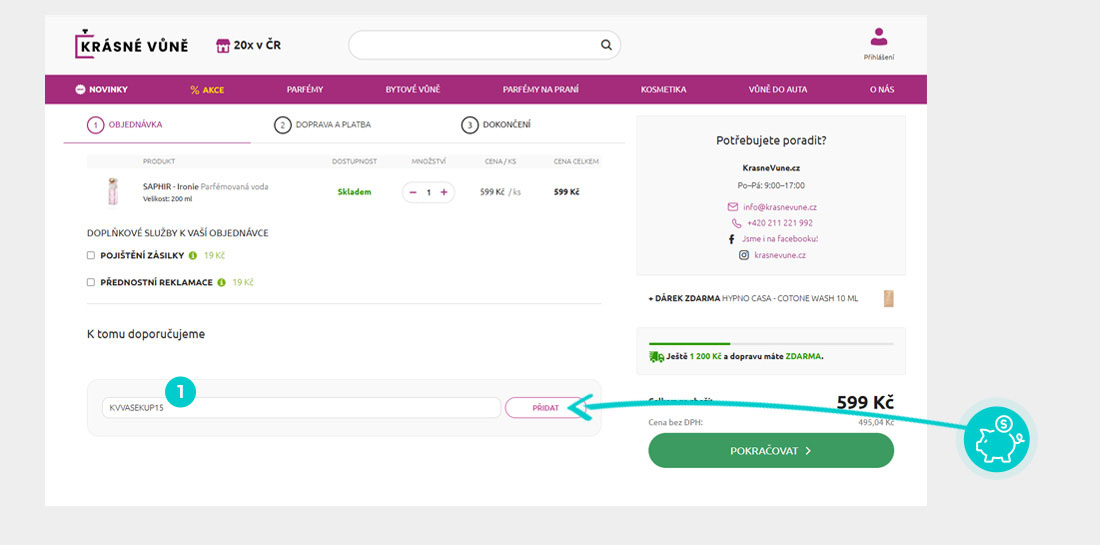Decrease product quantity with minus button
Viewport: 1100px width, 545px height.
414,192
